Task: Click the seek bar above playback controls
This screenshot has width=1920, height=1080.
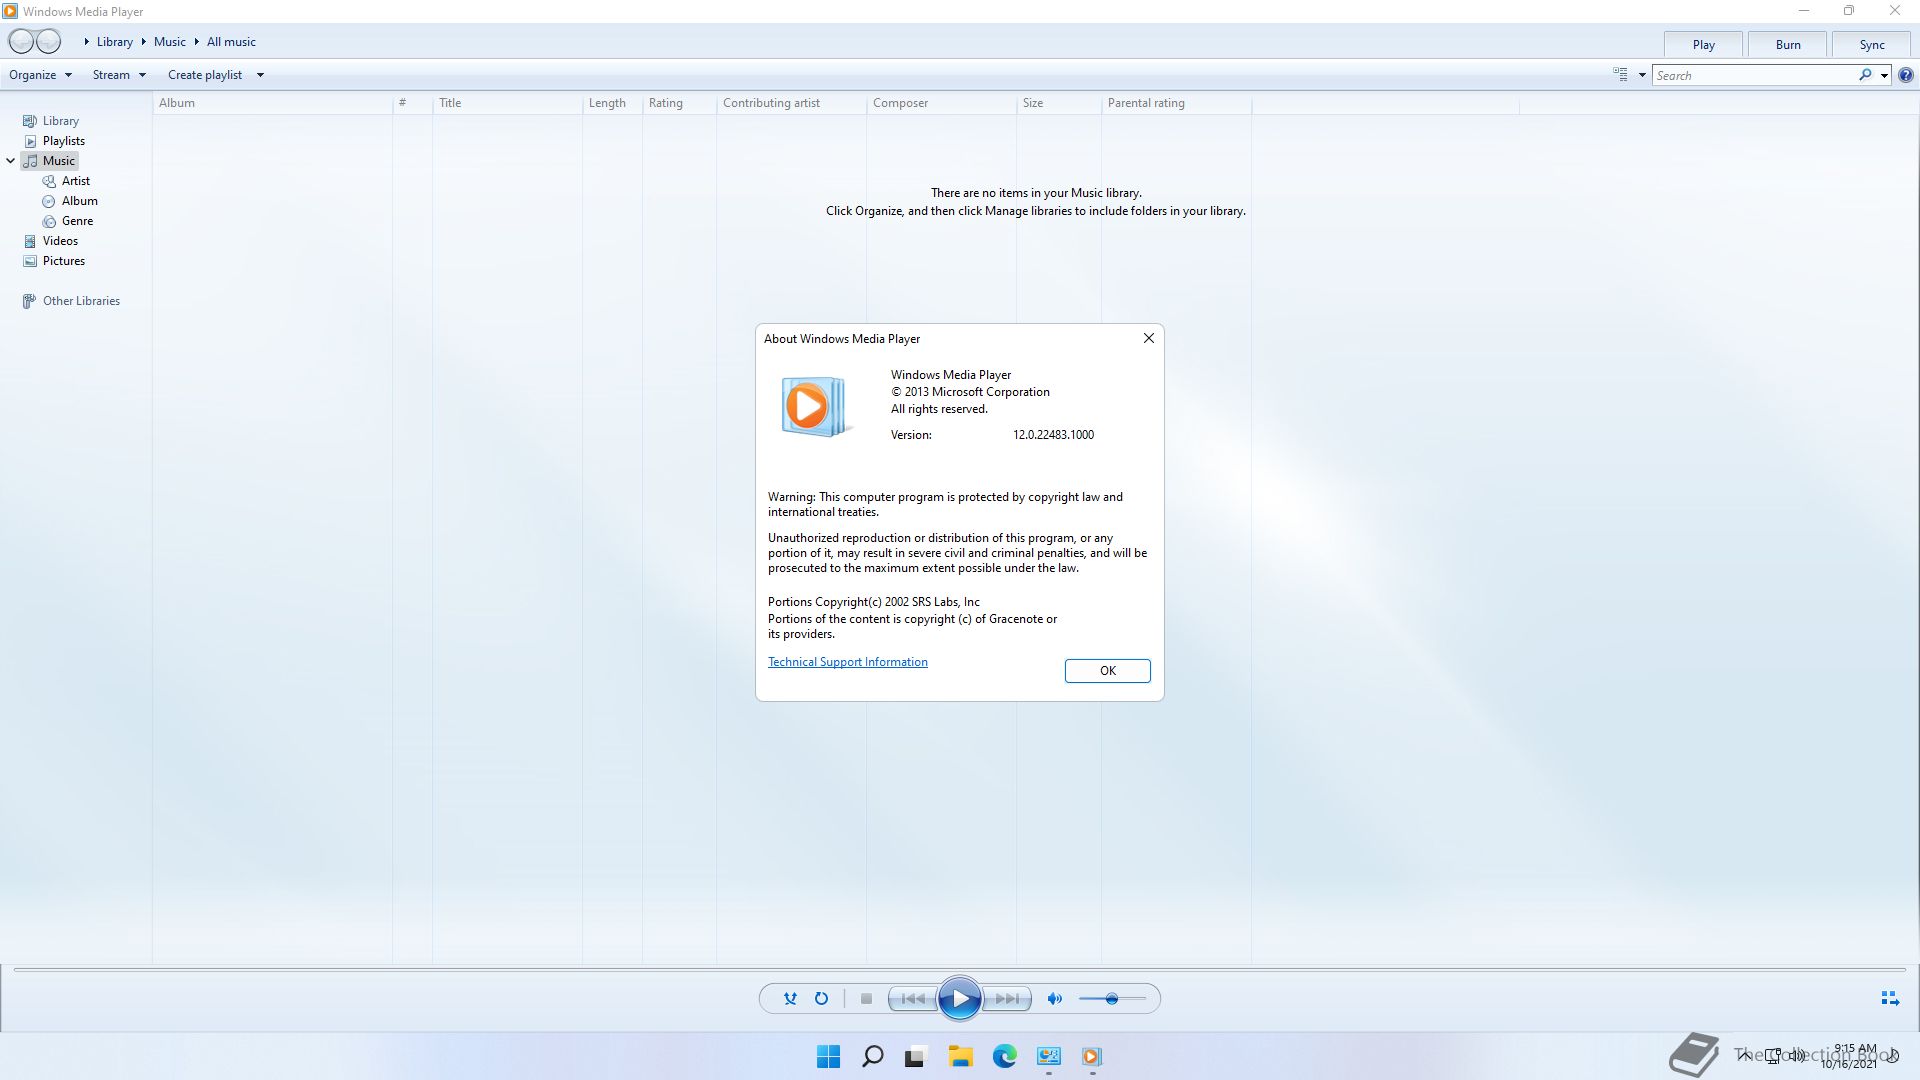Action: [x=960, y=970]
